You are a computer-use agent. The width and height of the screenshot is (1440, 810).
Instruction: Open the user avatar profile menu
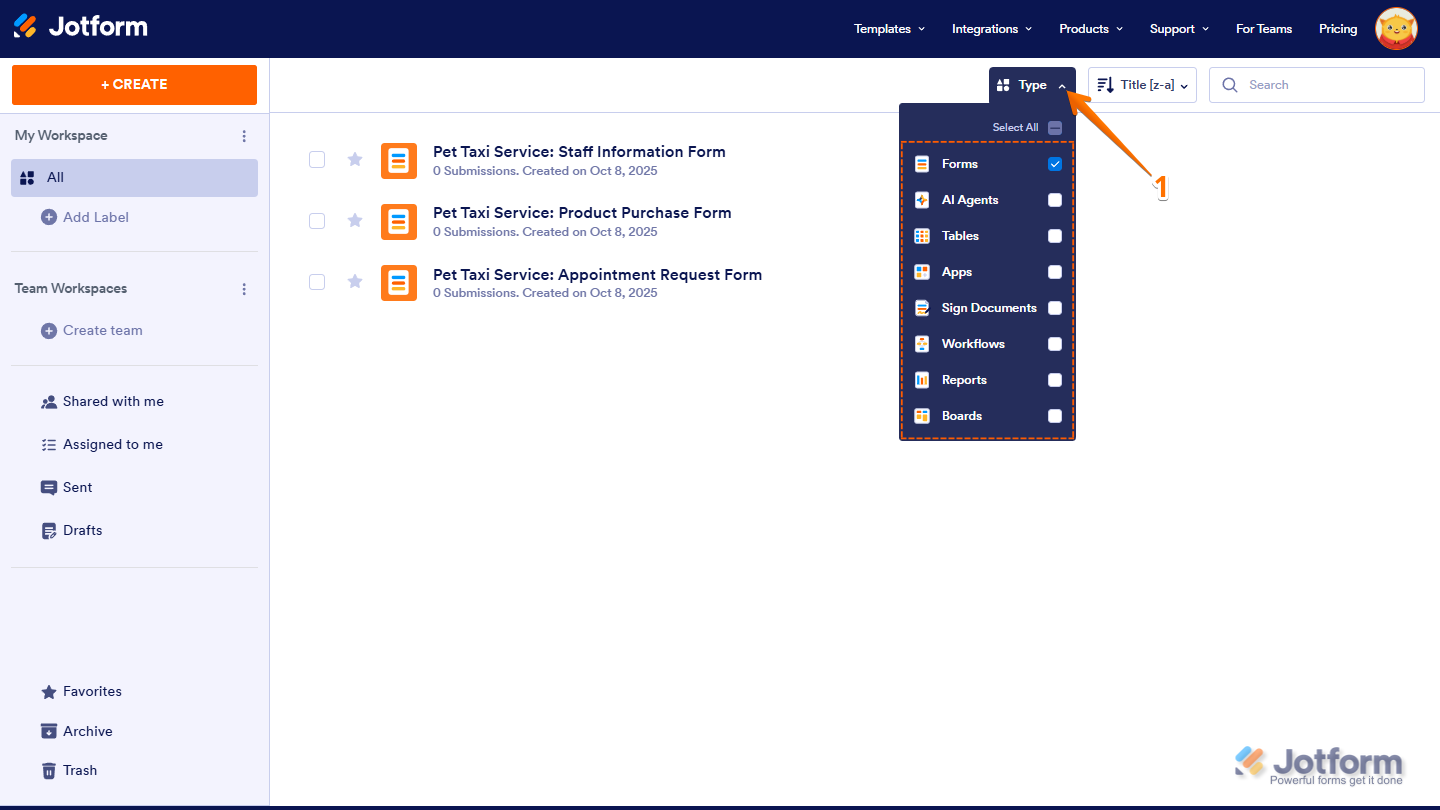(x=1396, y=29)
